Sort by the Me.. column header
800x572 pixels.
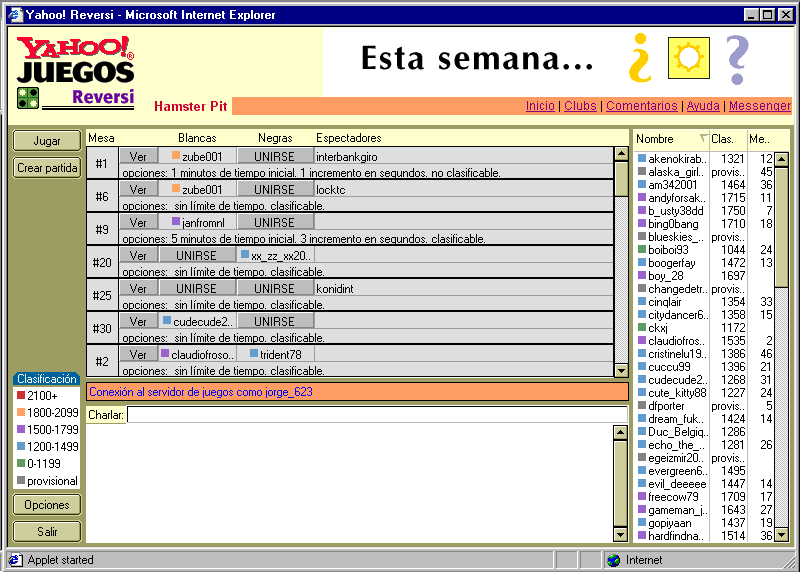(x=768, y=139)
